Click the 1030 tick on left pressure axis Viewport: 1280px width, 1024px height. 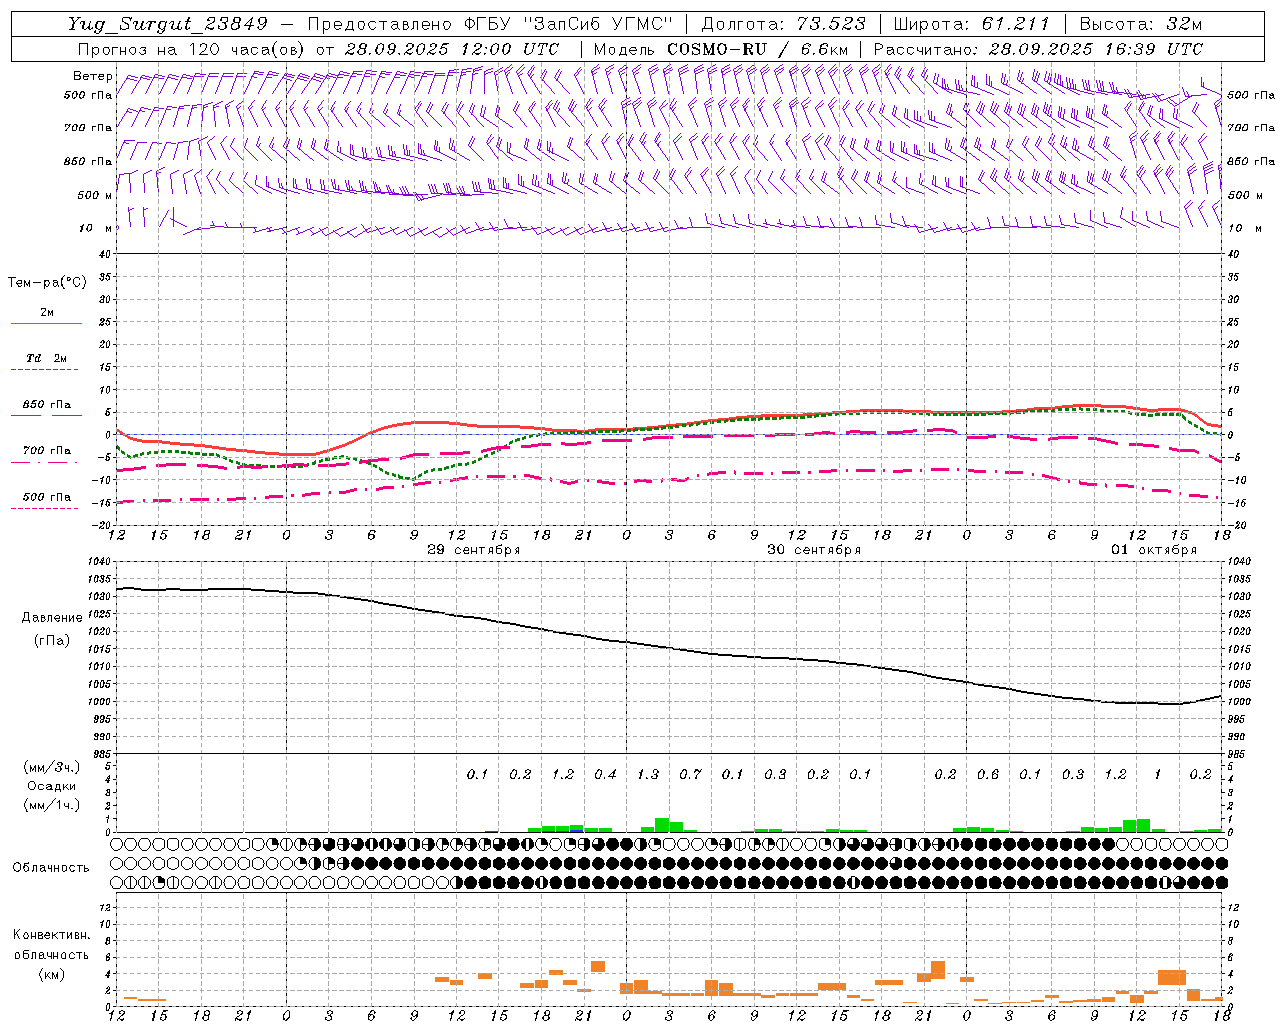98,597
